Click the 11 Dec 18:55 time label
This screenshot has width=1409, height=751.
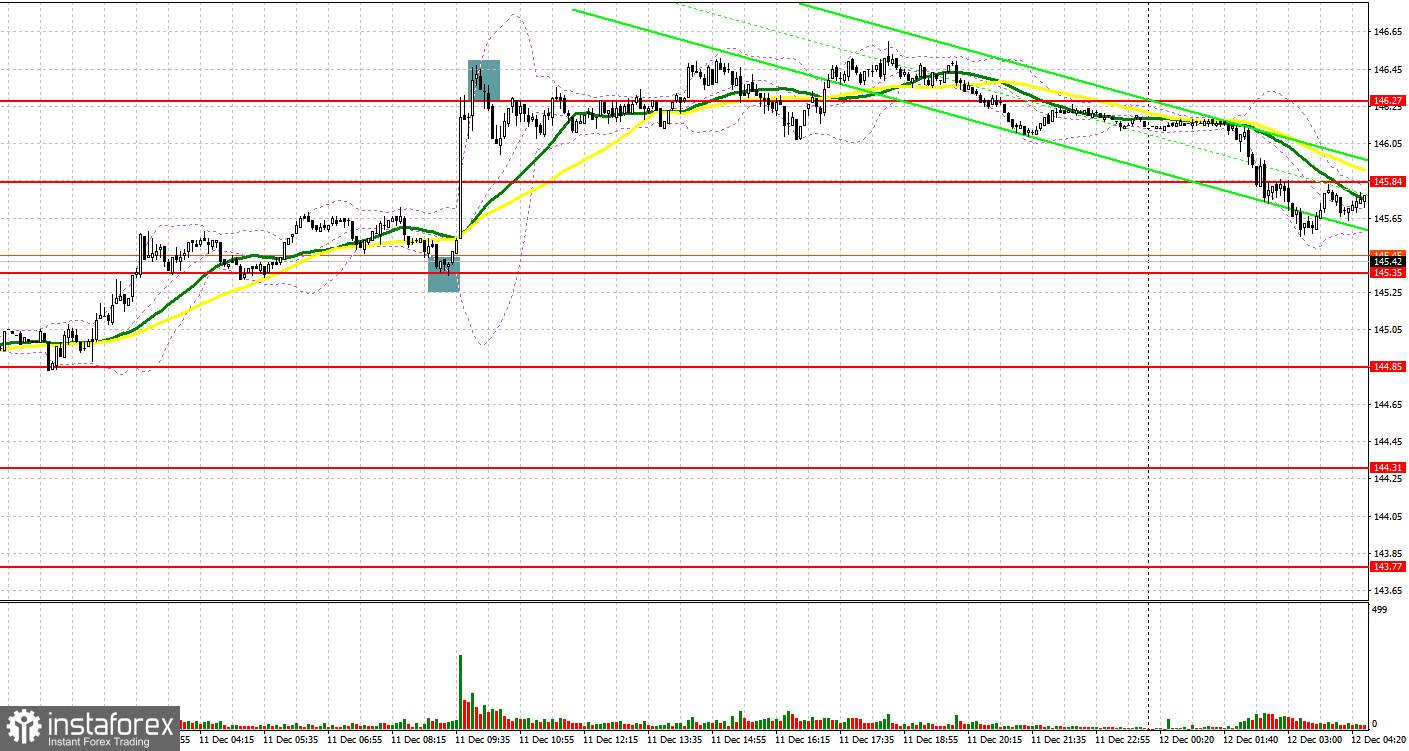coord(932,740)
